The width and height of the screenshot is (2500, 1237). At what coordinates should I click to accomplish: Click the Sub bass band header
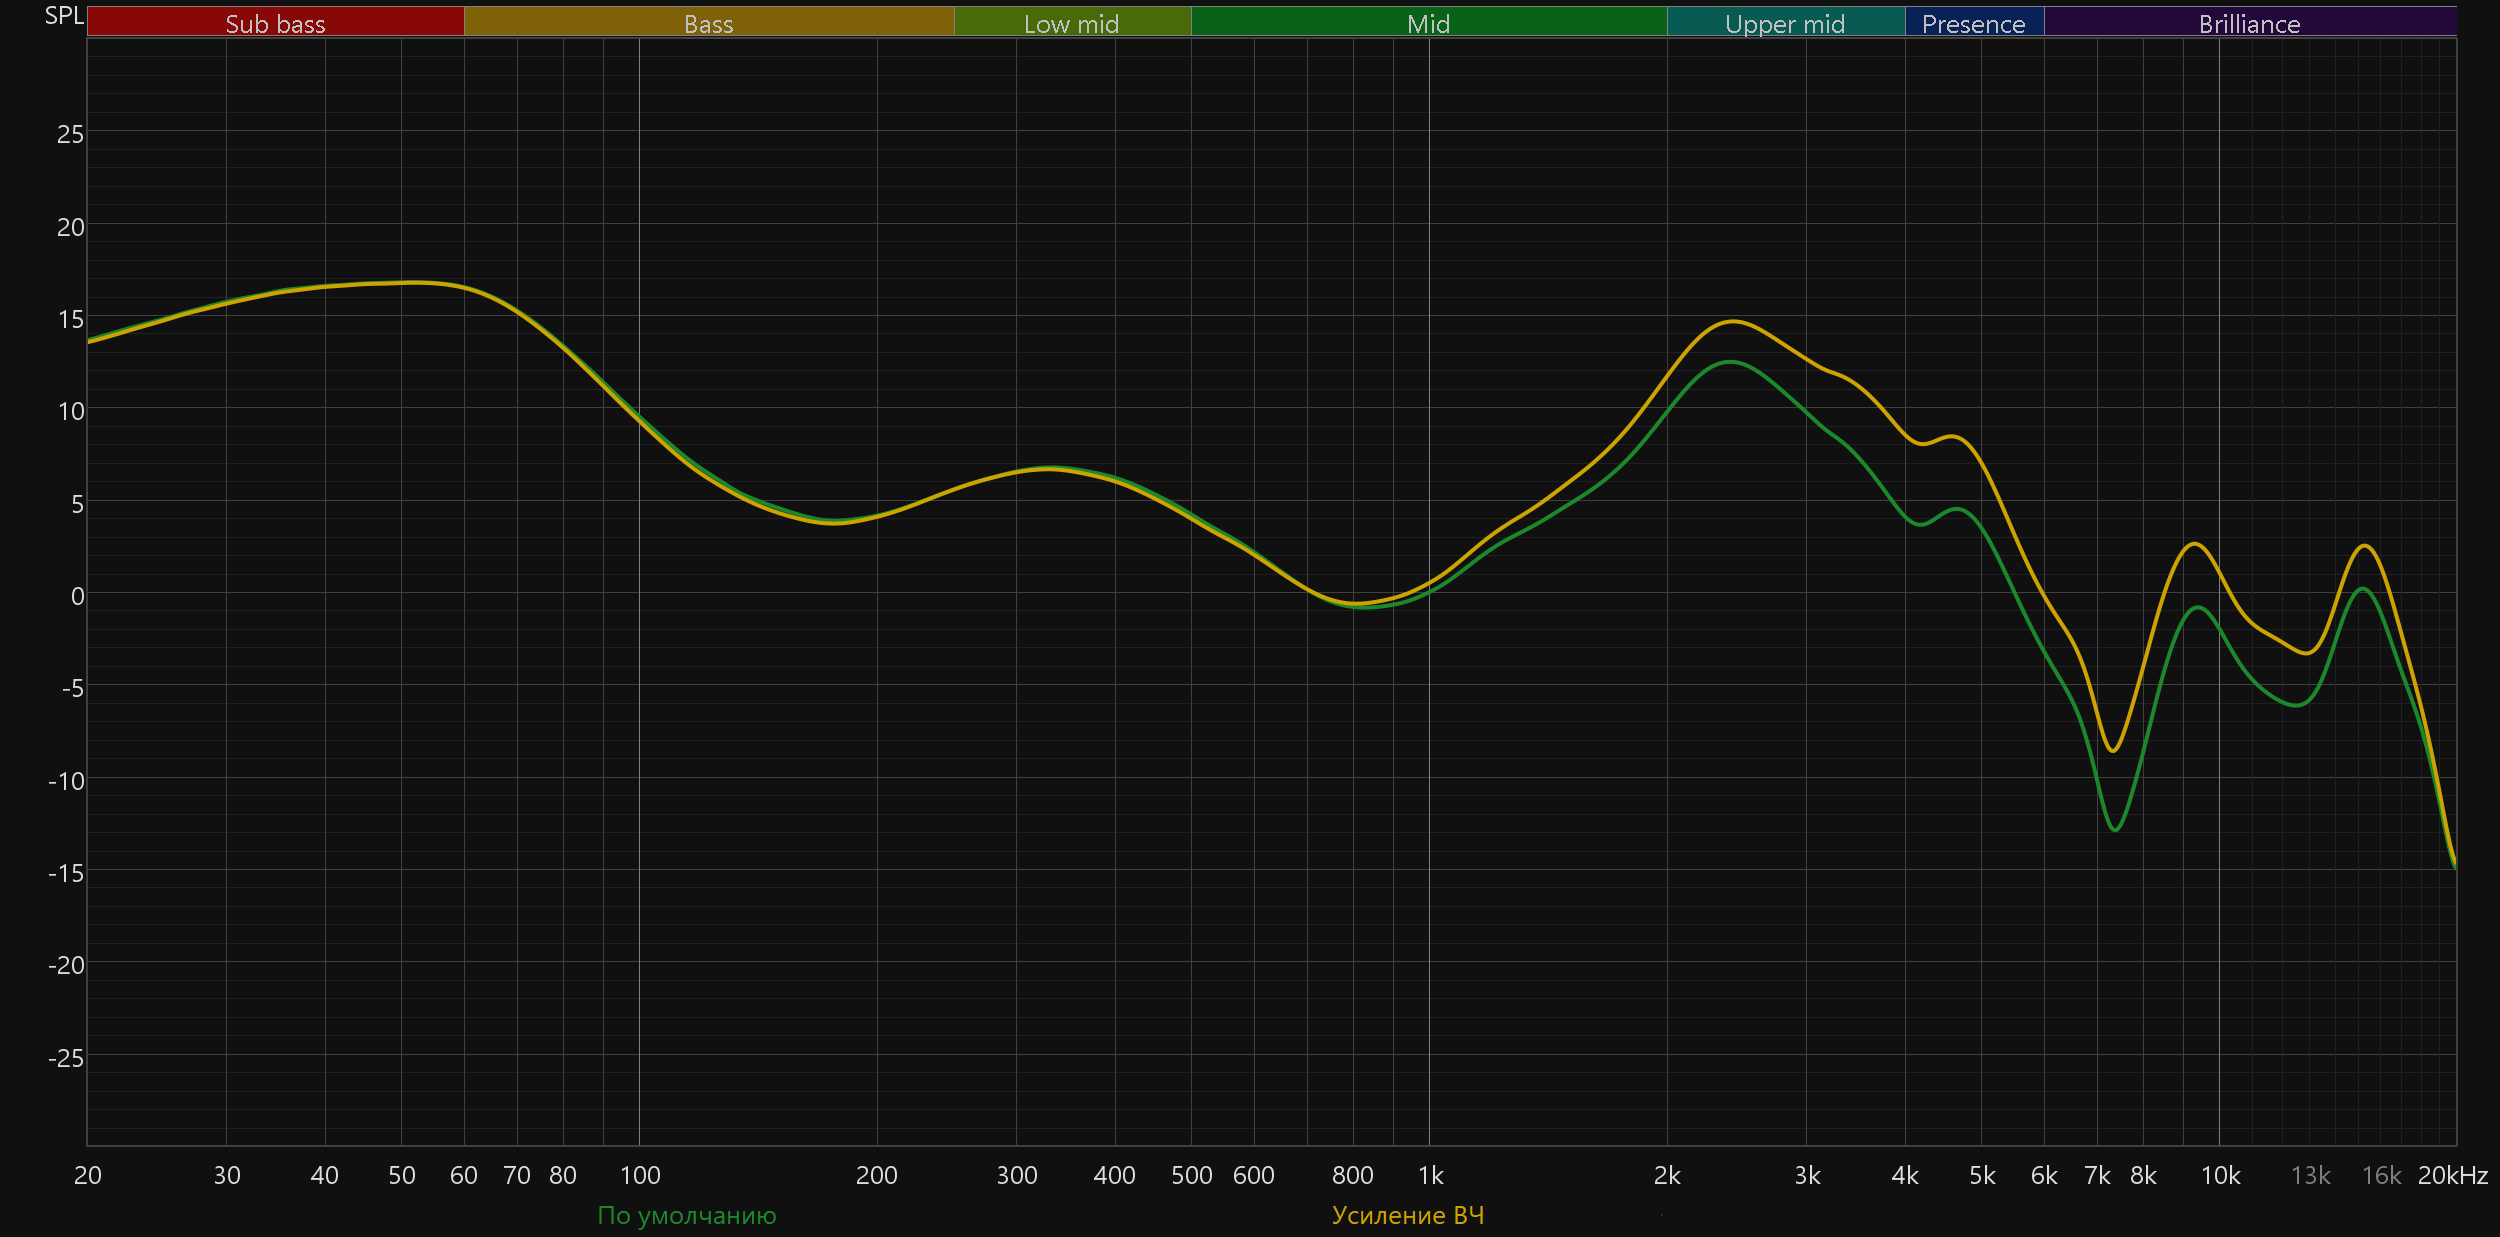pyautogui.click(x=275, y=23)
